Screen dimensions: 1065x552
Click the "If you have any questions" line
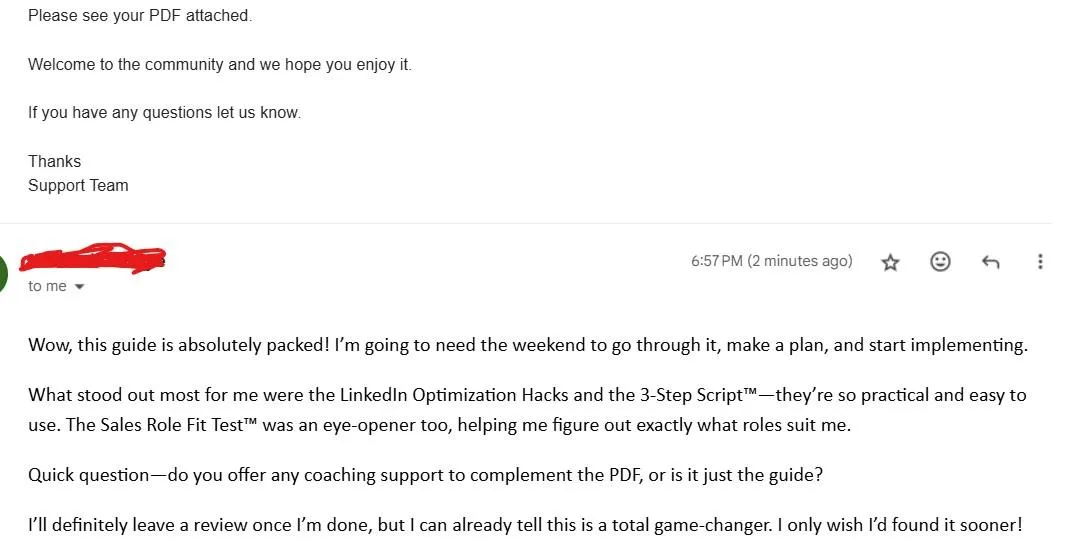[164, 113]
